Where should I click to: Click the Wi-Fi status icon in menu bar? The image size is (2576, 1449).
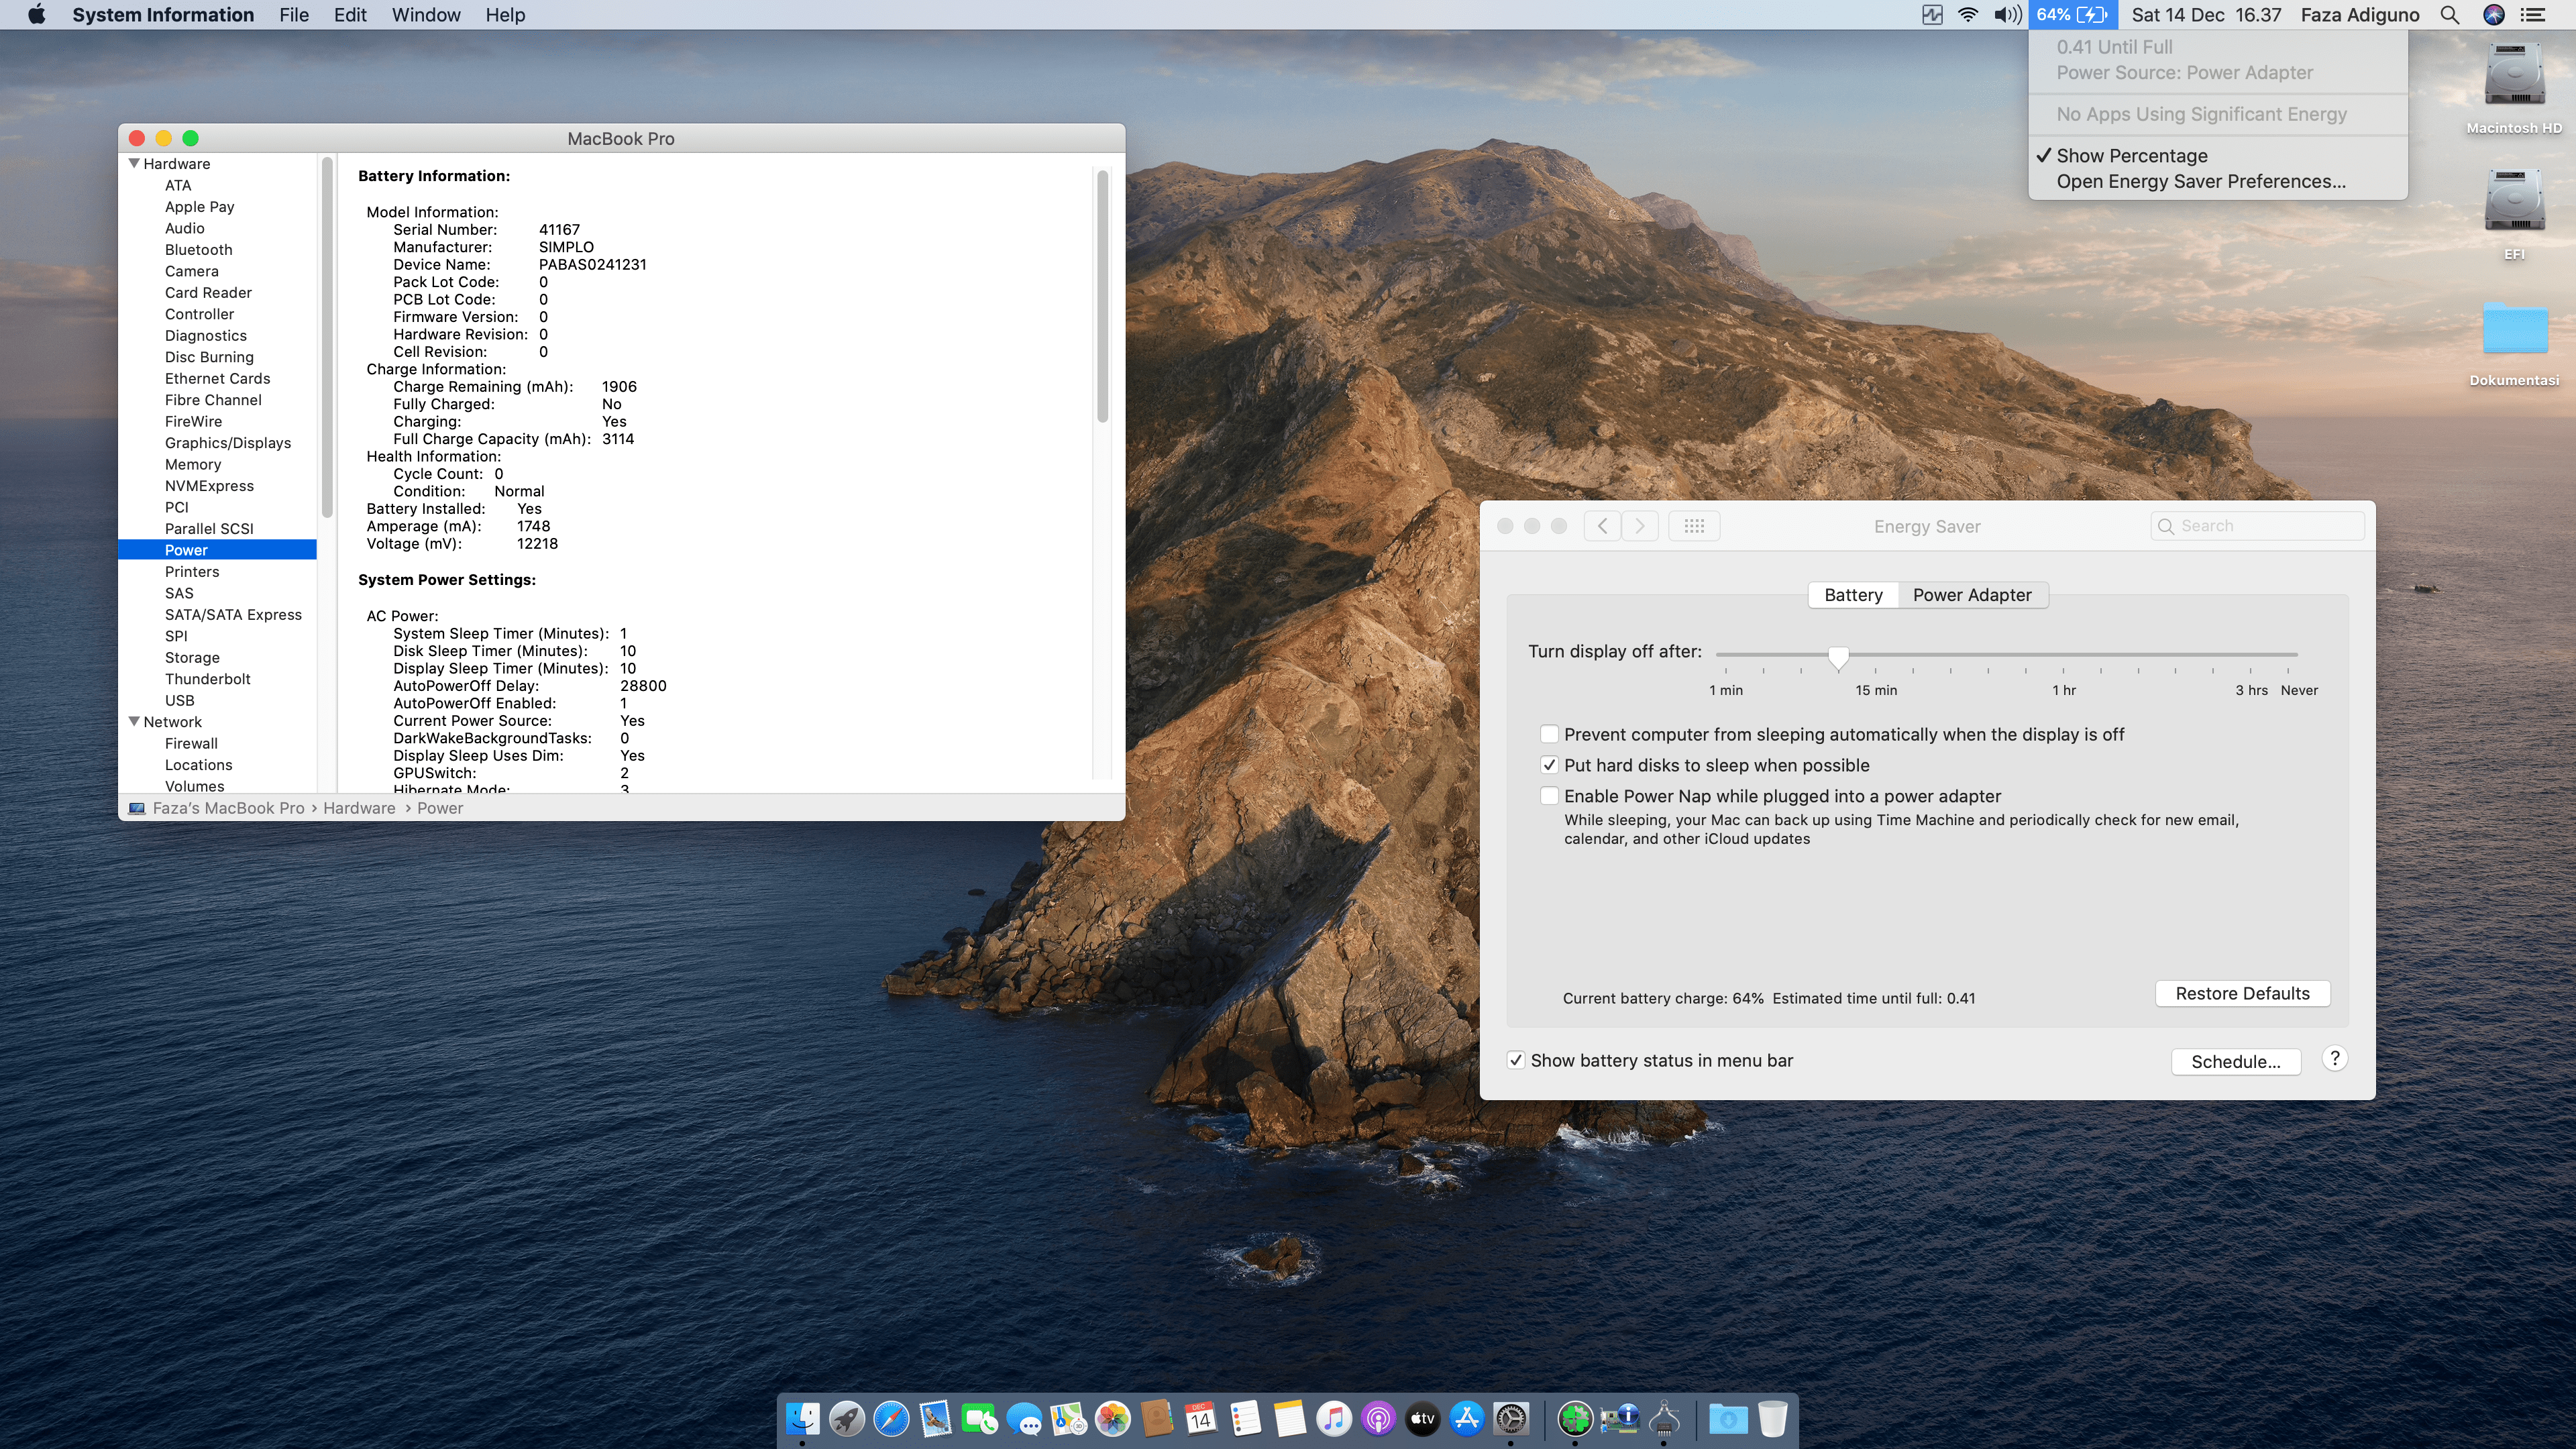(1967, 15)
